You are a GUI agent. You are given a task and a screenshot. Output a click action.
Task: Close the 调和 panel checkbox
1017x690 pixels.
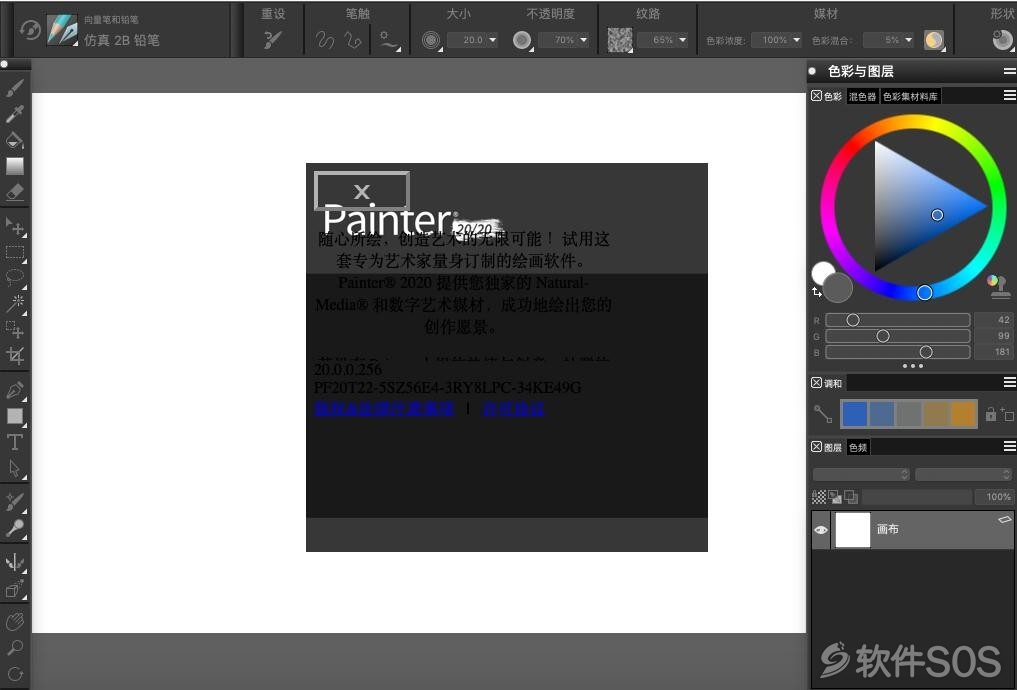(x=817, y=383)
